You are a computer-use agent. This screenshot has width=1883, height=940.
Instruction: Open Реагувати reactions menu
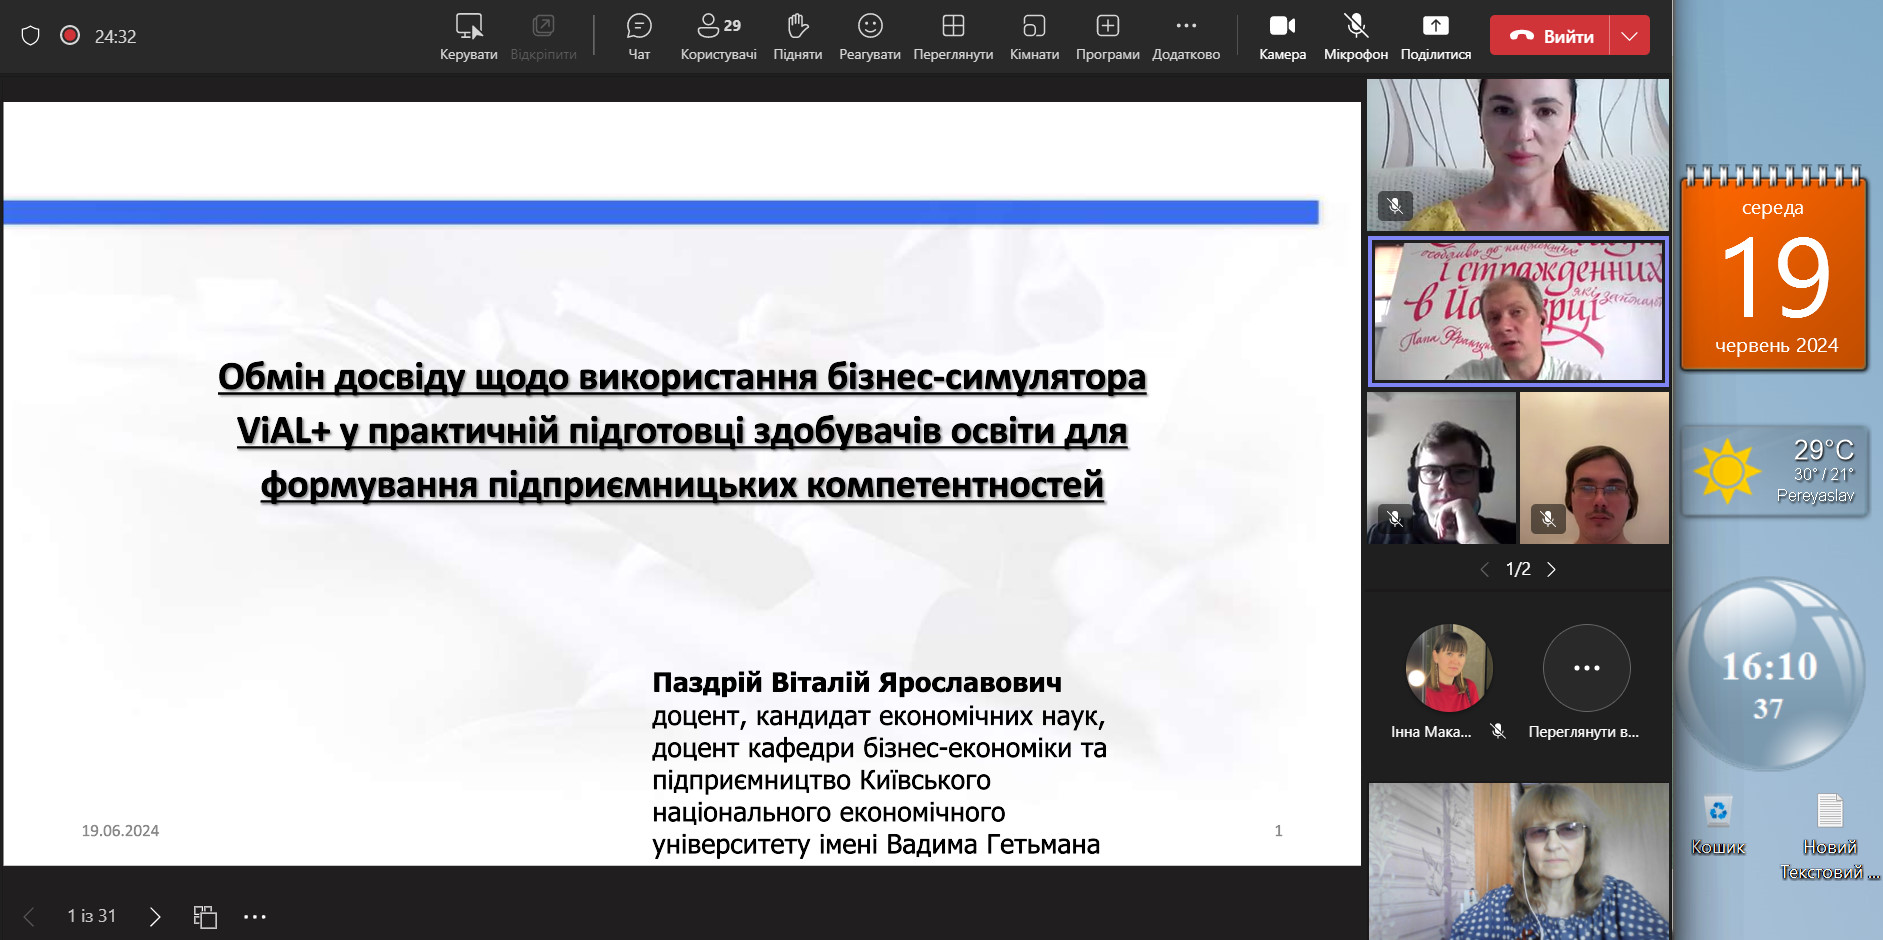[870, 37]
